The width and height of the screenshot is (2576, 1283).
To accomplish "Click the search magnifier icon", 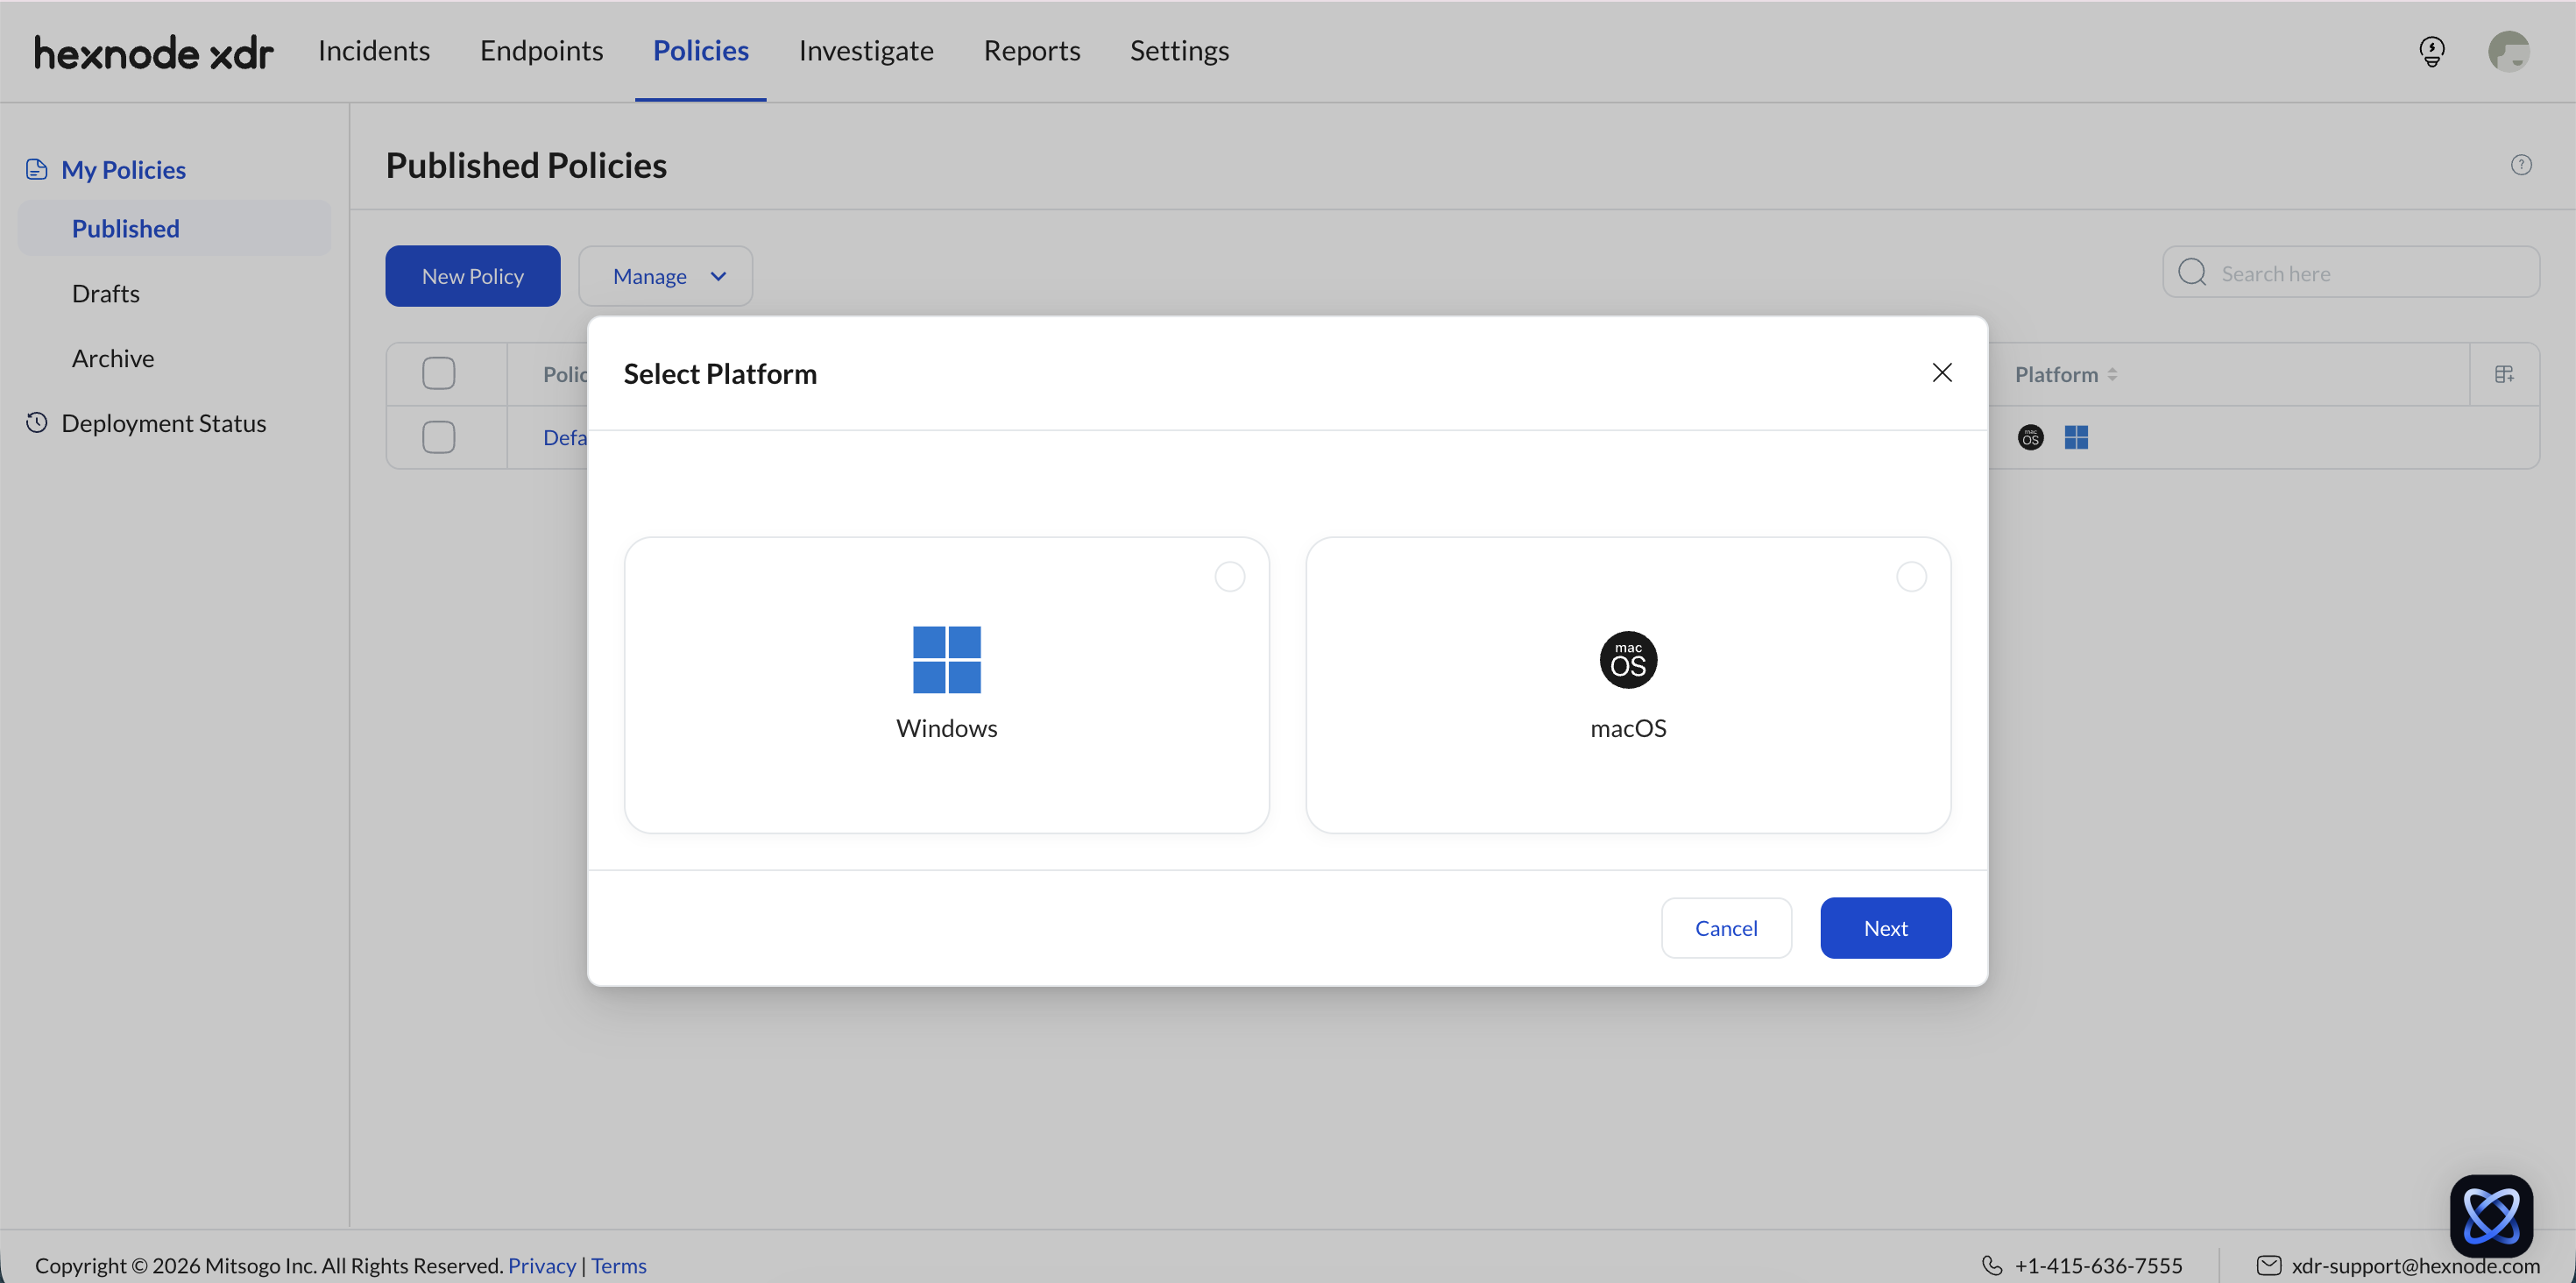I will click(x=2192, y=272).
